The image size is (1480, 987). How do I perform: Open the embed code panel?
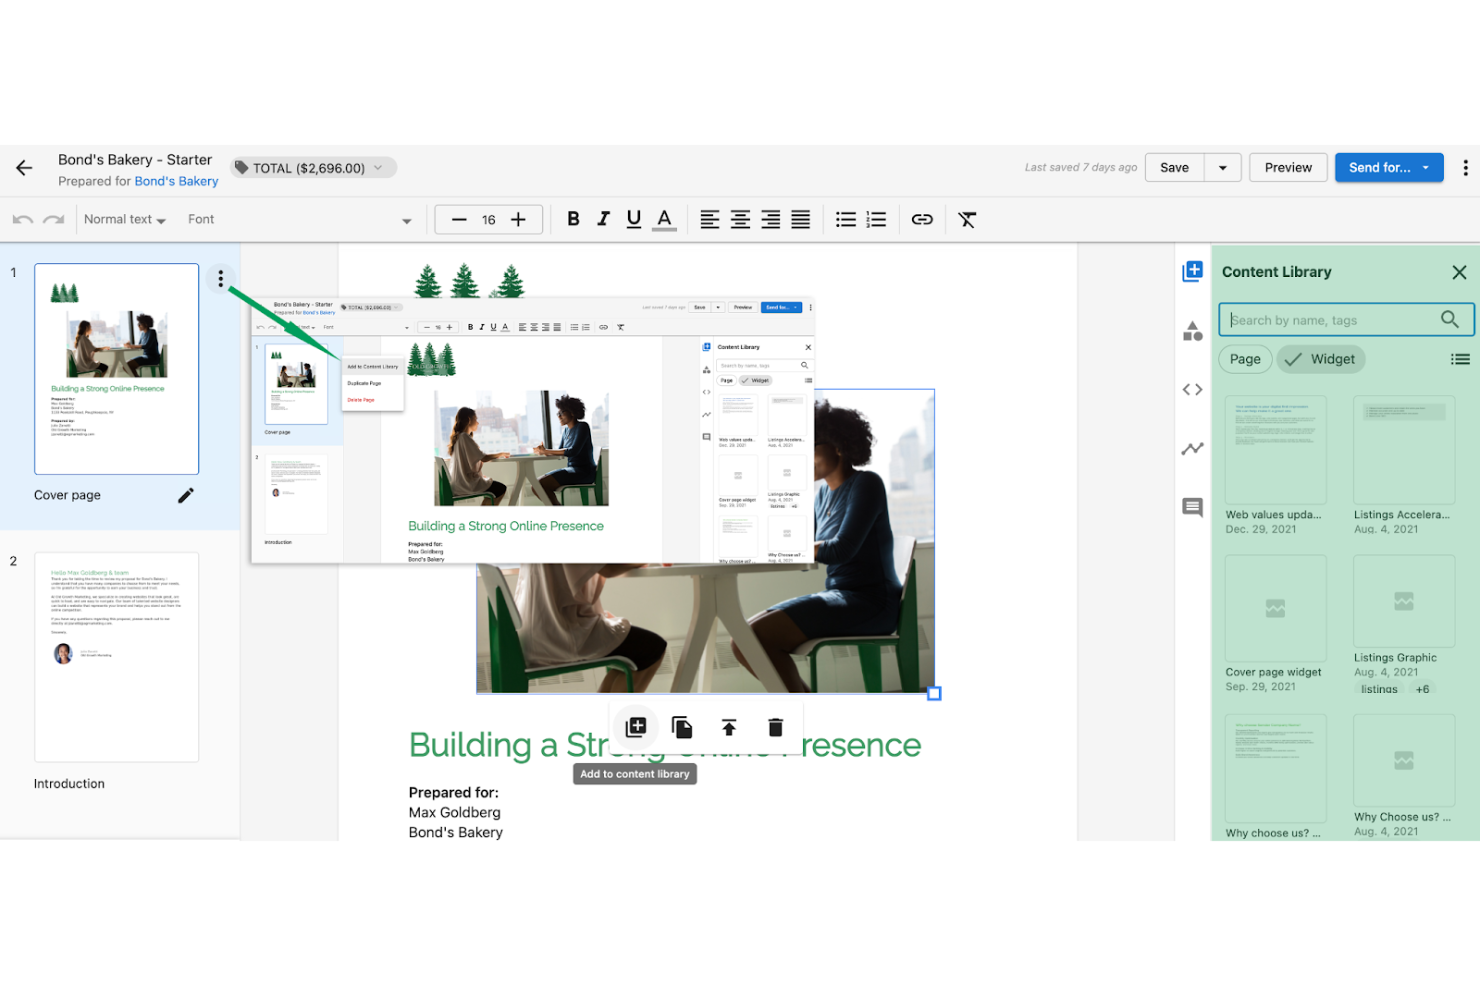tap(1192, 389)
